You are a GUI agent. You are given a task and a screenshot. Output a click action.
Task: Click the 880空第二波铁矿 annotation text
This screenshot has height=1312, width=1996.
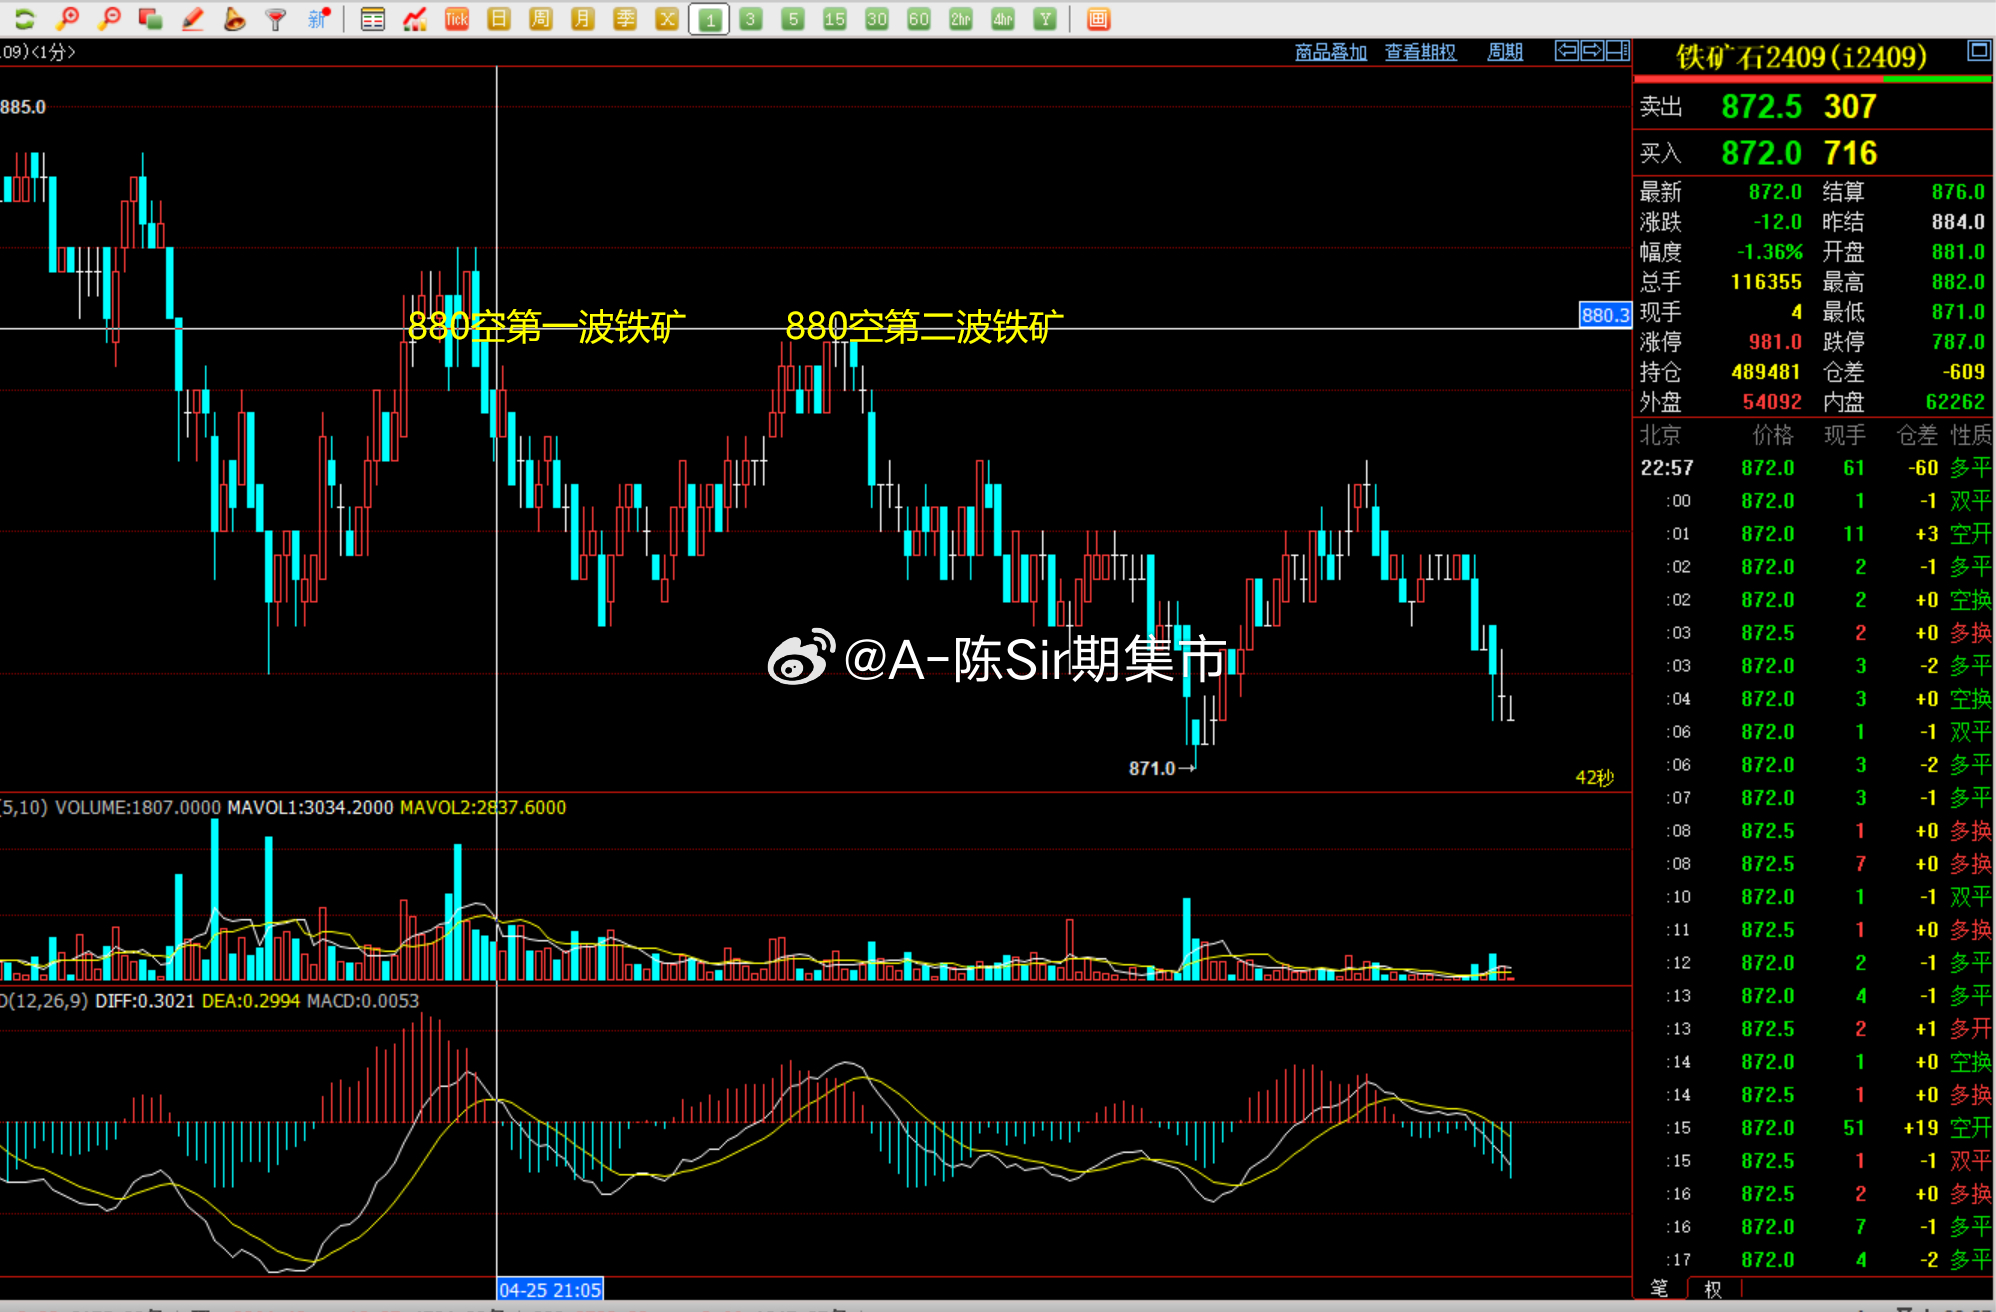[925, 326]
